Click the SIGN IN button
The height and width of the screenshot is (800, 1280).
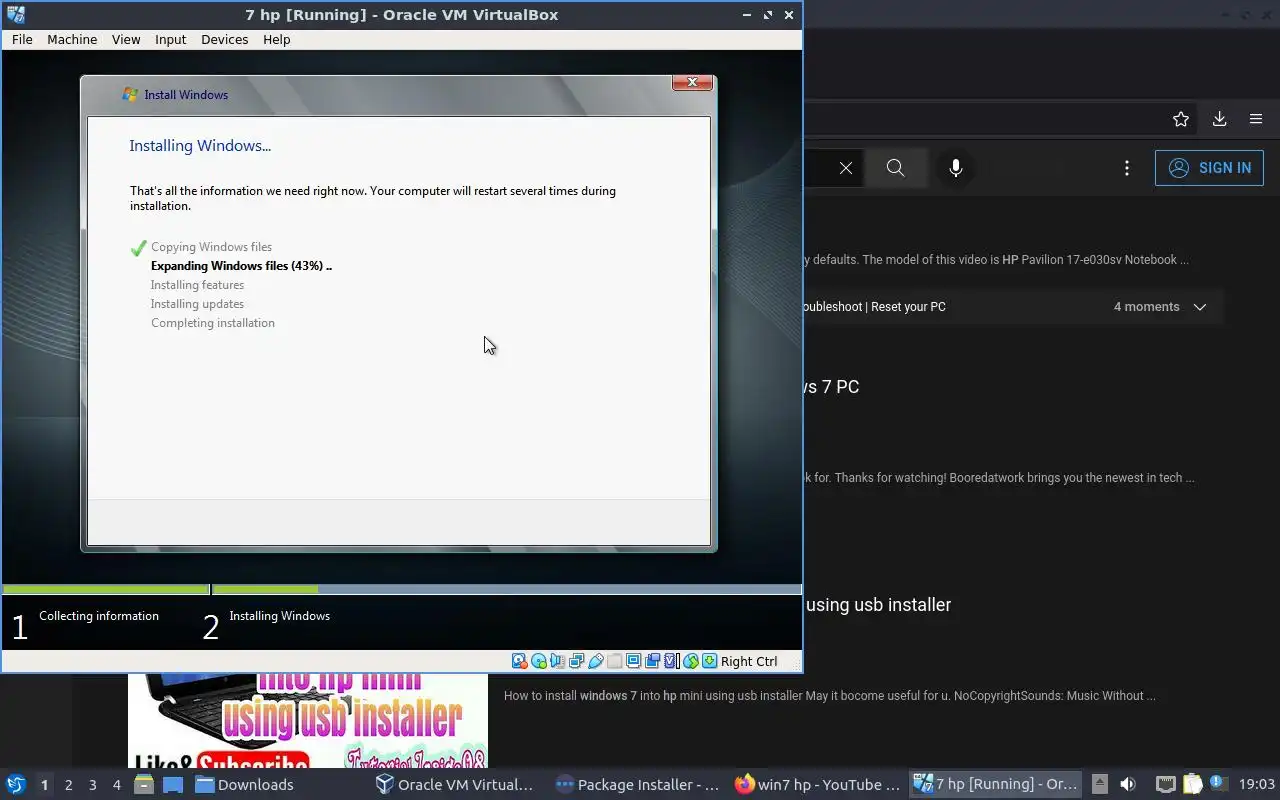1209,168
